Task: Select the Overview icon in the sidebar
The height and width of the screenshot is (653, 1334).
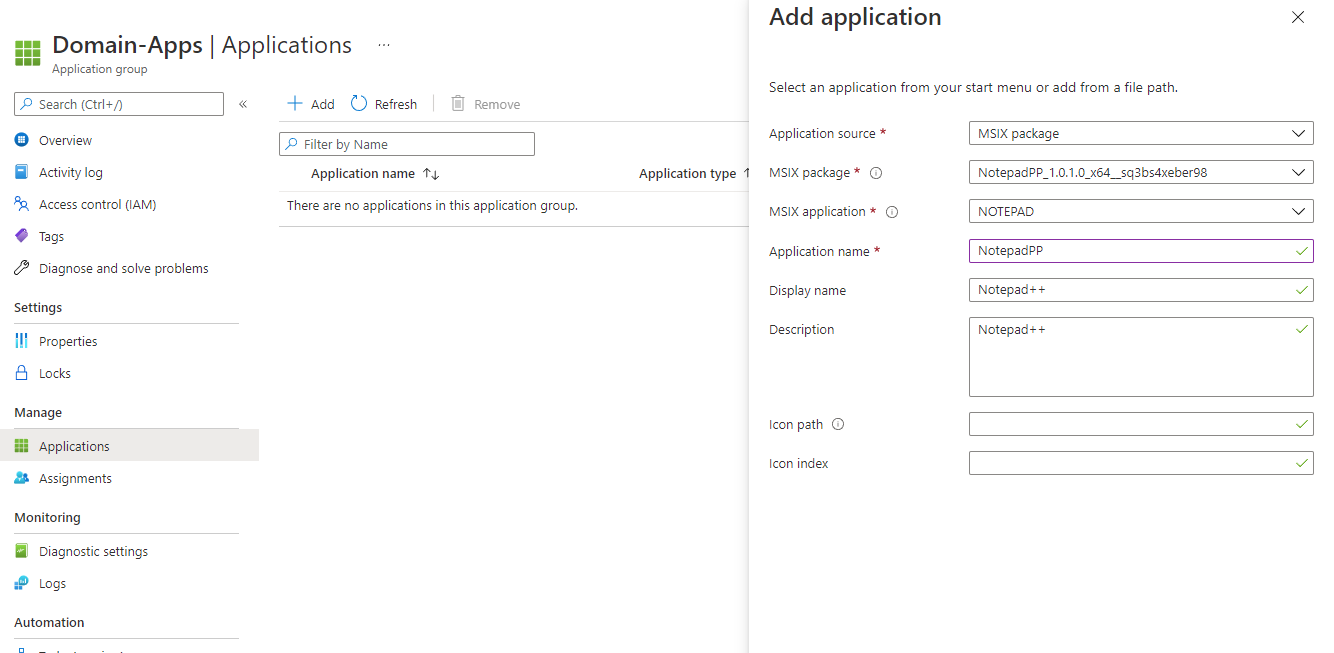Action: 21,139
